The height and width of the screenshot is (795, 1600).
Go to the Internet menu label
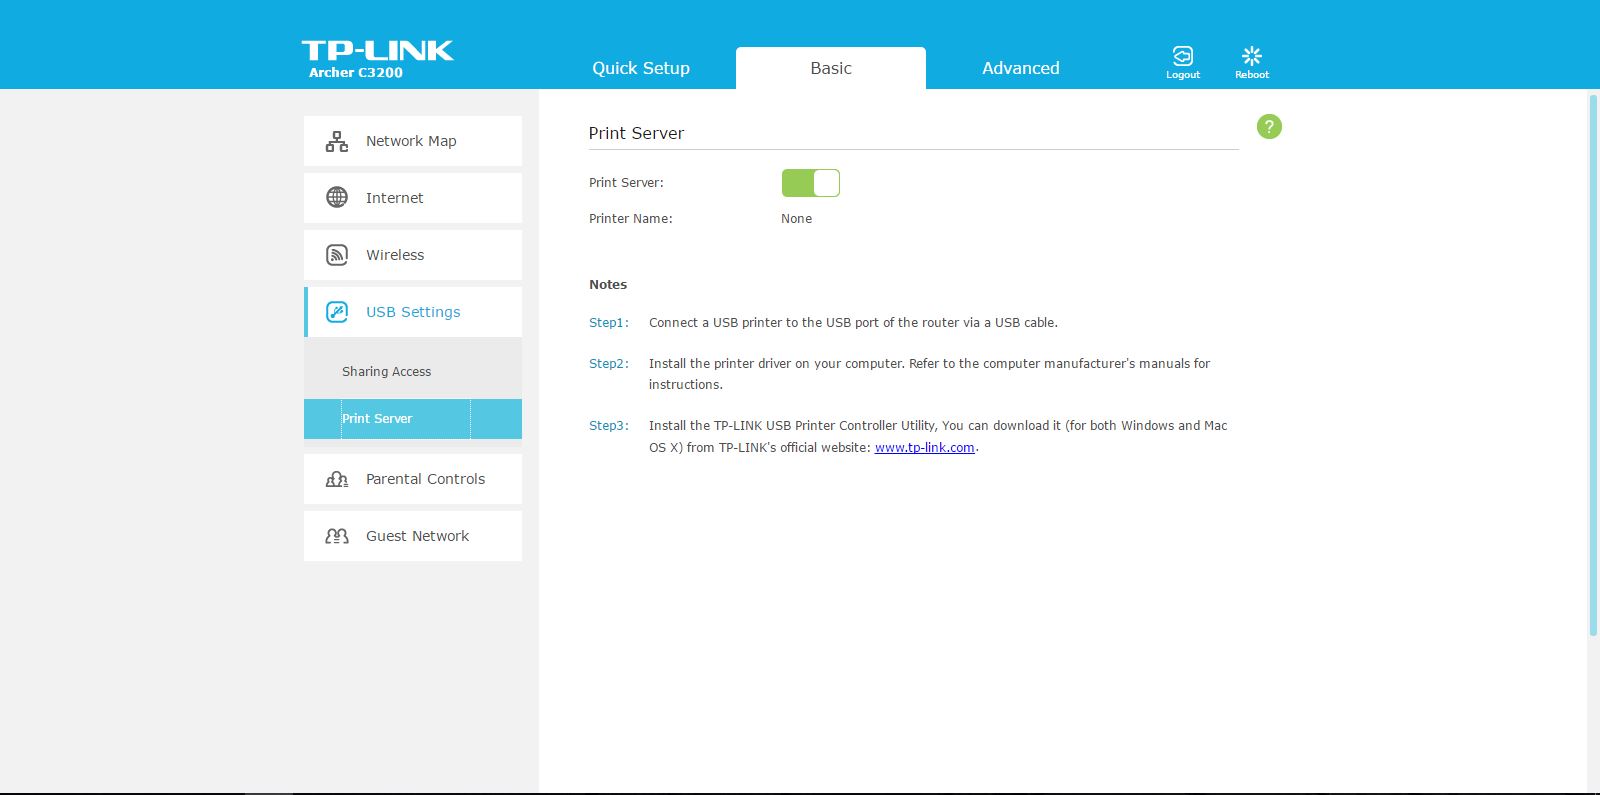point(395,198)
